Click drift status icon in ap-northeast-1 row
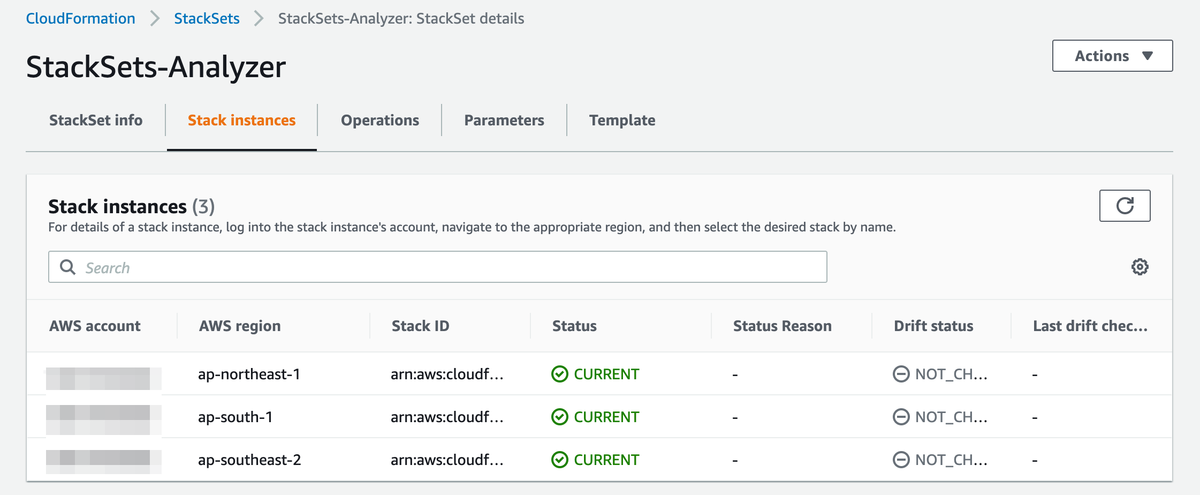The image size is (1200, 495). tap(901, 375)
